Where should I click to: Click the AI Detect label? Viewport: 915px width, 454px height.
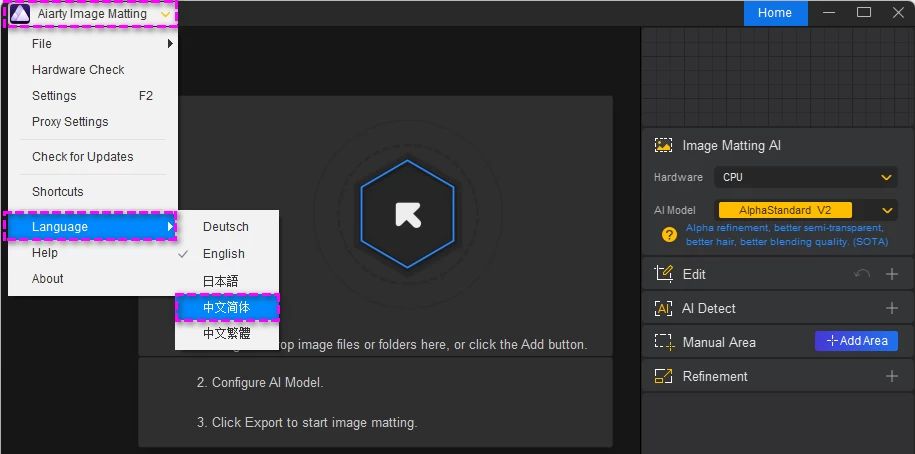click(708, 309)
